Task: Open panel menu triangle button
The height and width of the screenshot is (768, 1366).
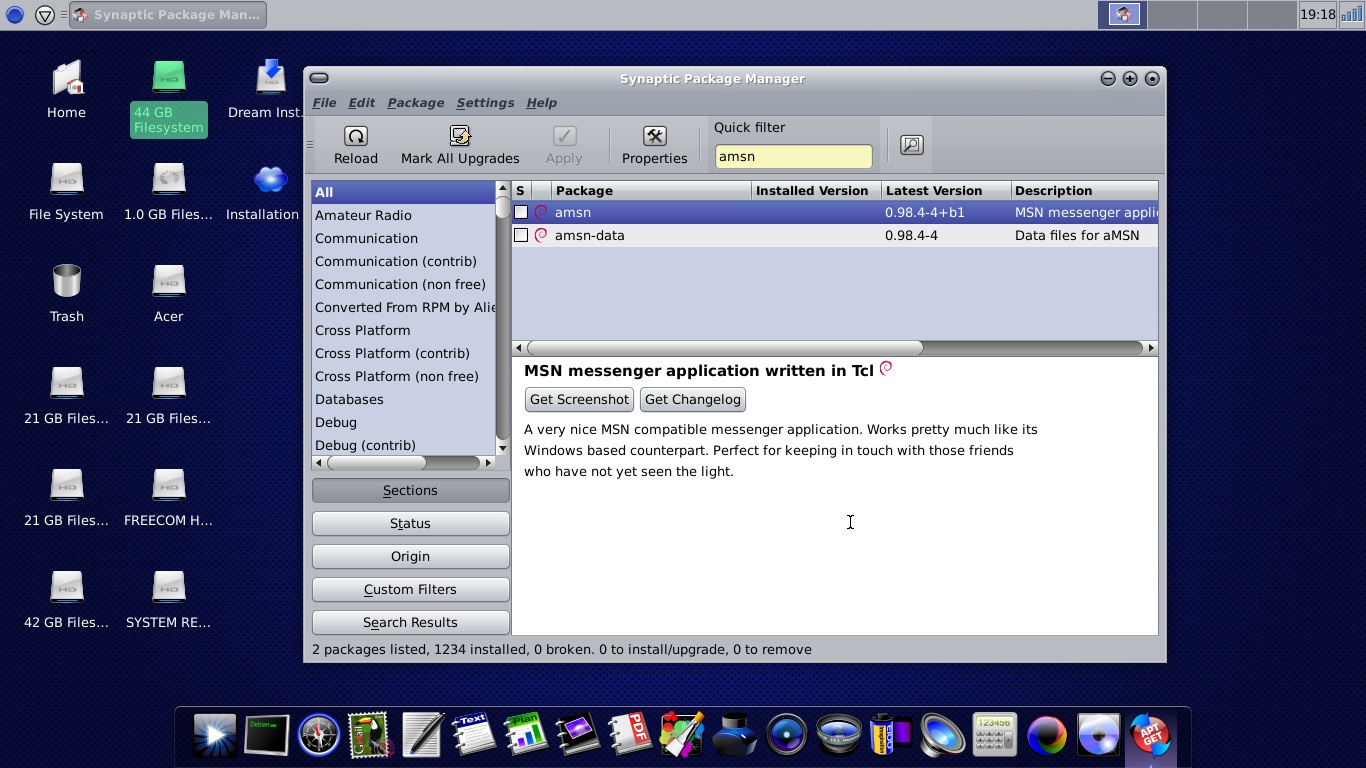Action: click(45, 15)
